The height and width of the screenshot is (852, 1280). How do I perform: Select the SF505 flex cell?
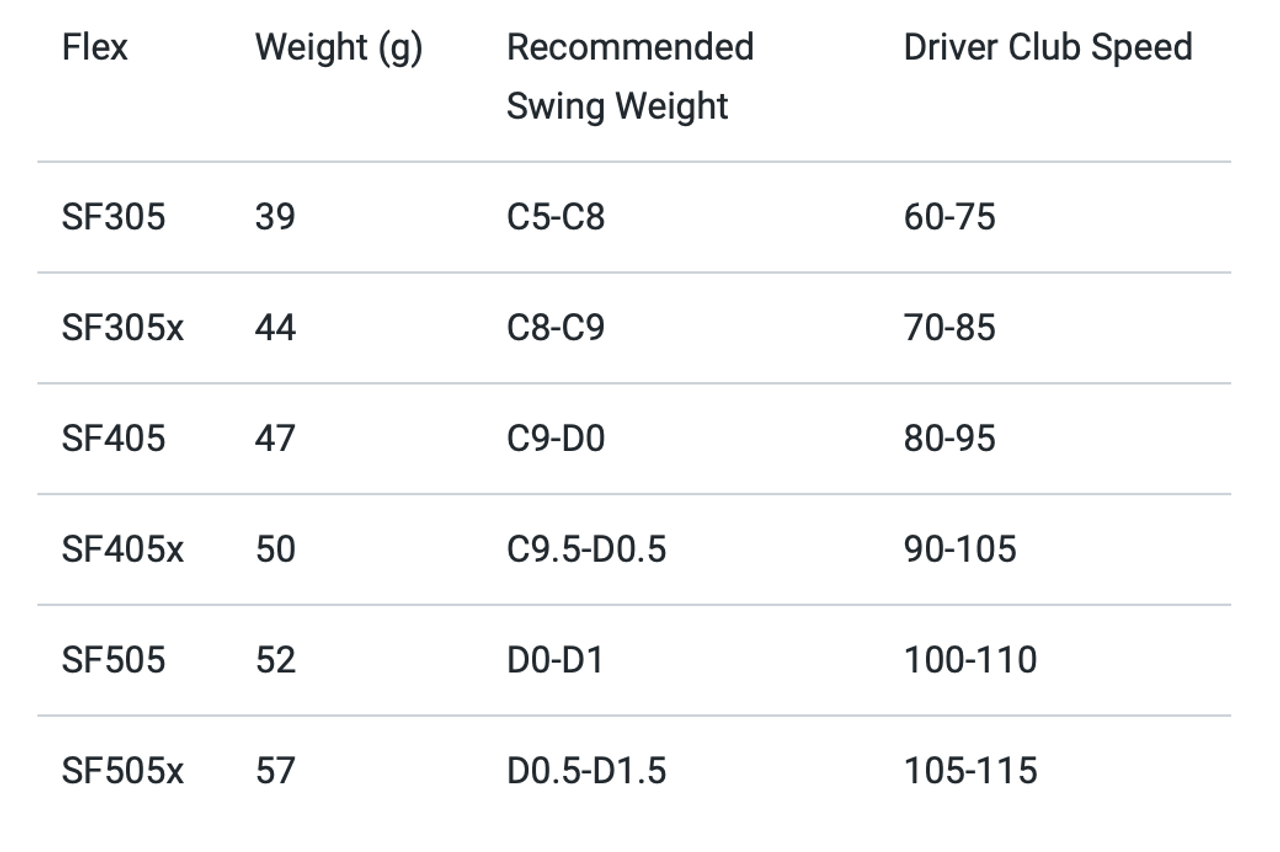pyautogui.click(x=114, y=660)
